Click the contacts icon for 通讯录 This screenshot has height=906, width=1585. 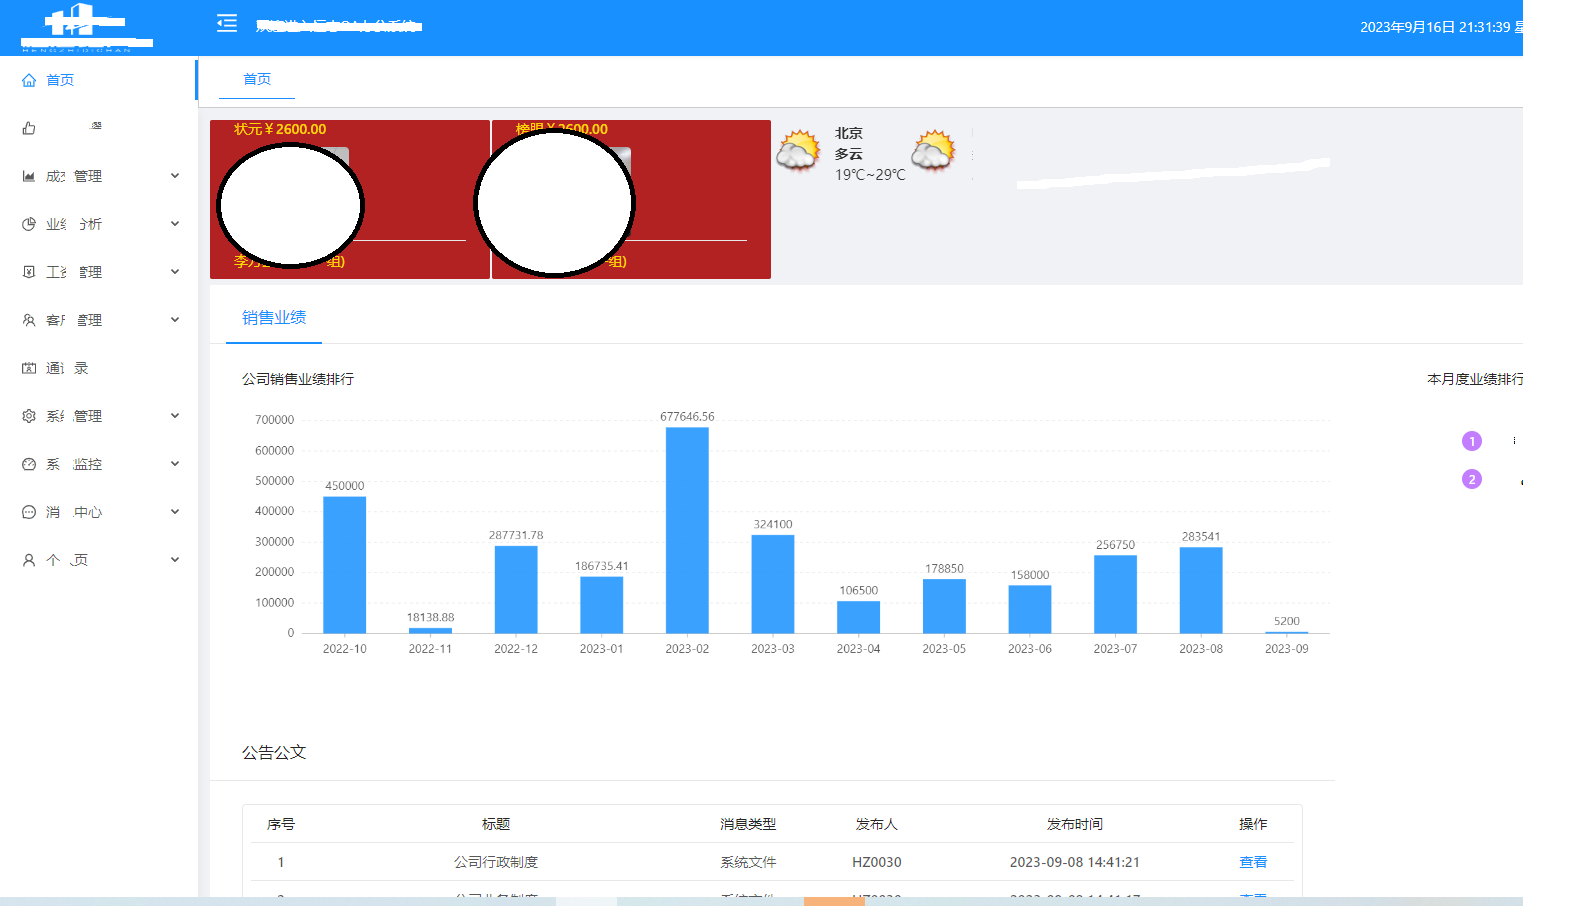(x=29, y=368)
